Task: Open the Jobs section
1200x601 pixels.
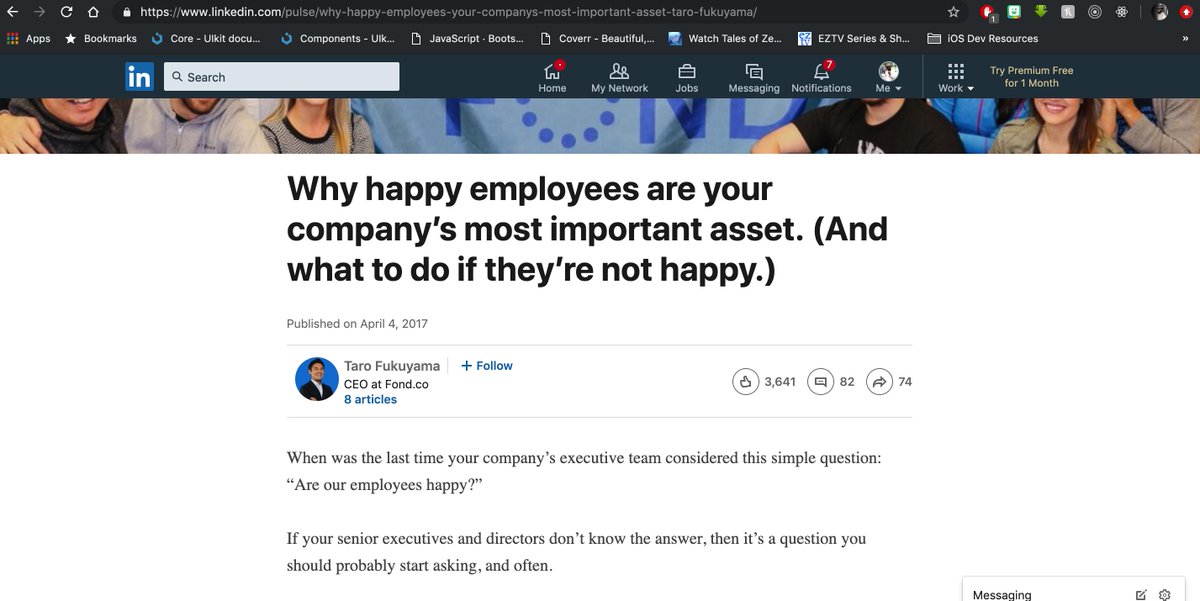Action: click(687, 77)
